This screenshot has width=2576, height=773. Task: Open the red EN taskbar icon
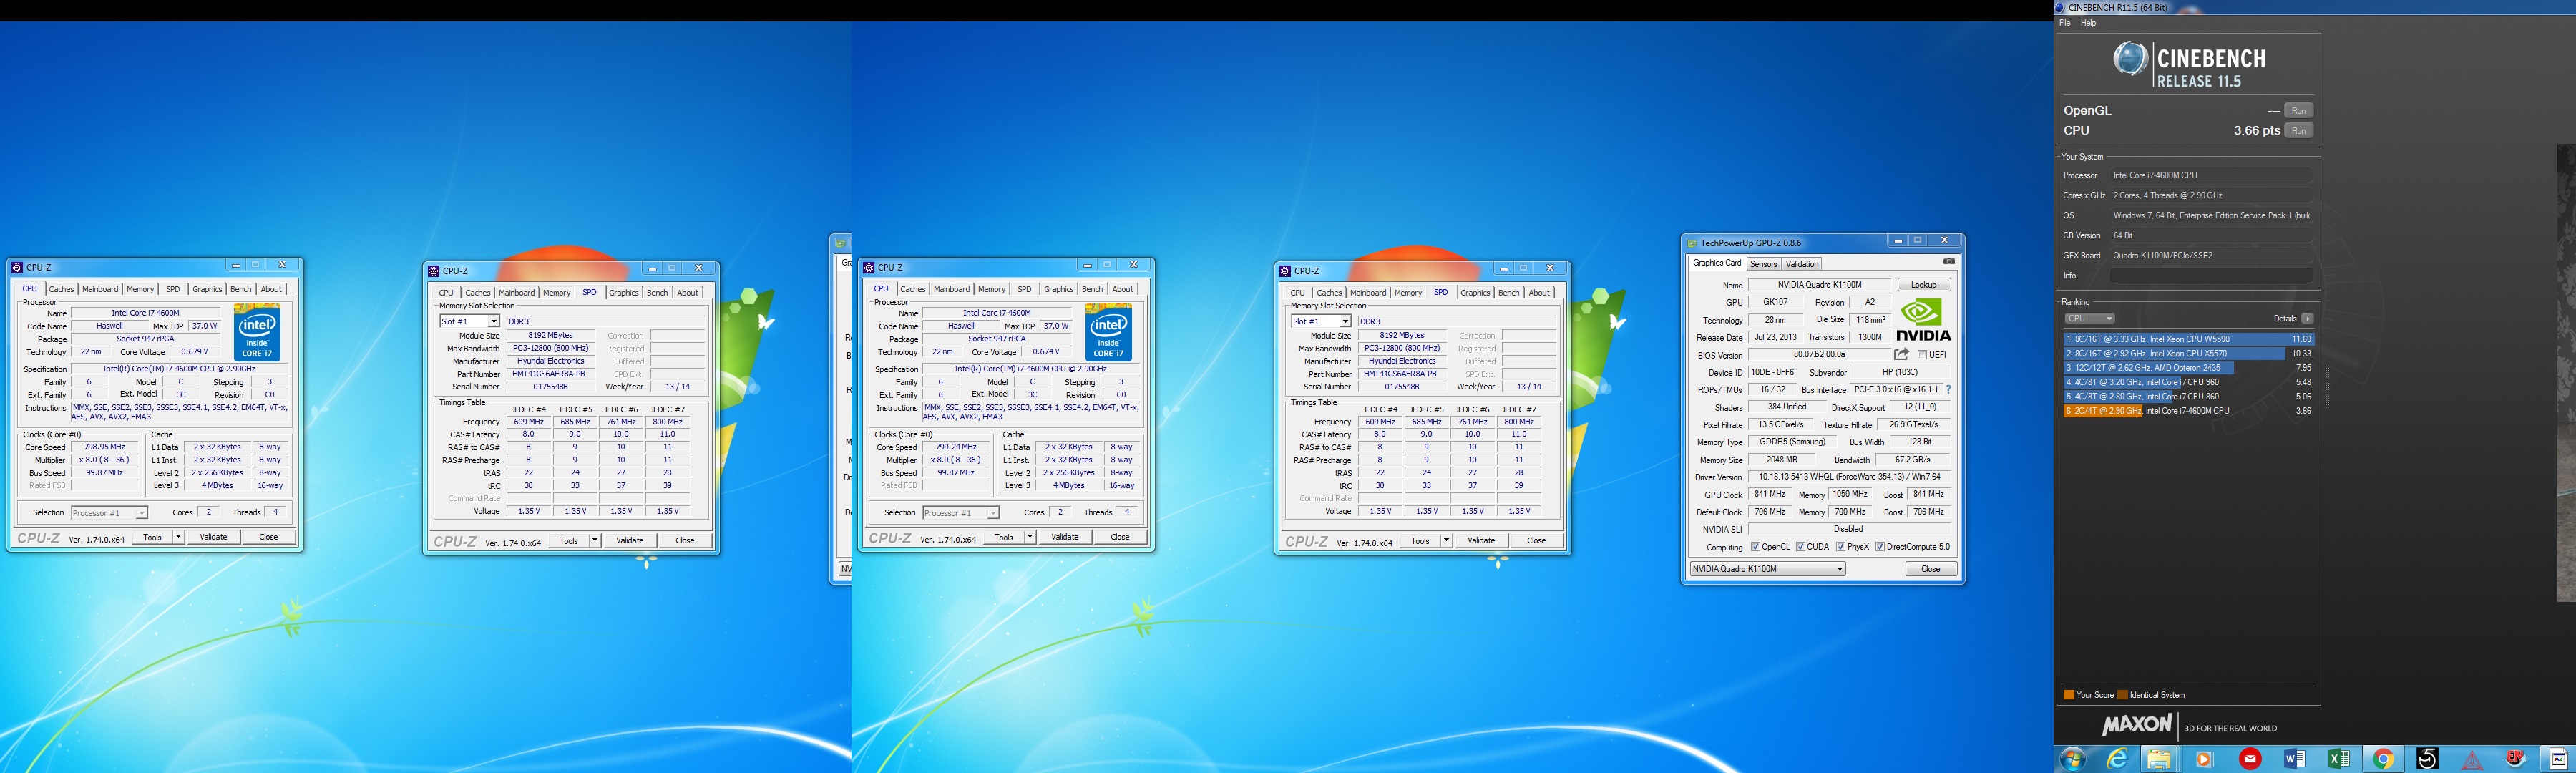tap(2516, 759)
